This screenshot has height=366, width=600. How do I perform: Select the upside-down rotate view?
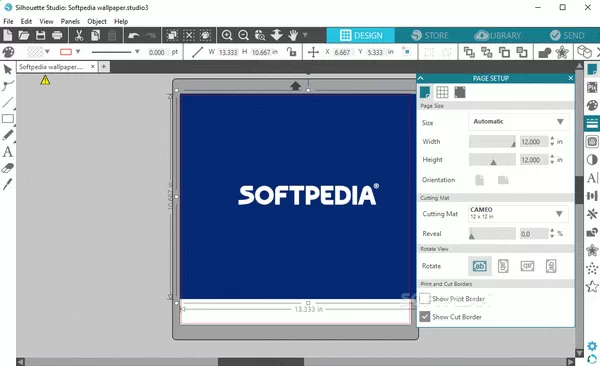527,266
